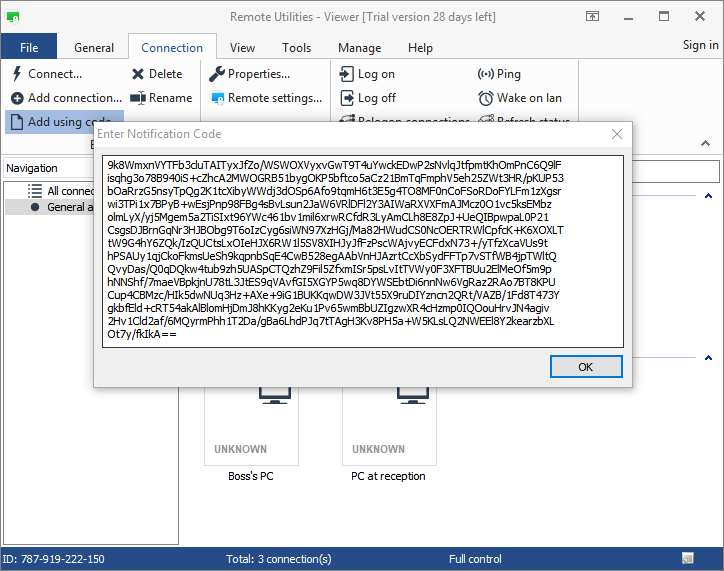Collapse the lower connection group chevron
Image resolution: width=724 pixels, height=571 pixels.
709,359
